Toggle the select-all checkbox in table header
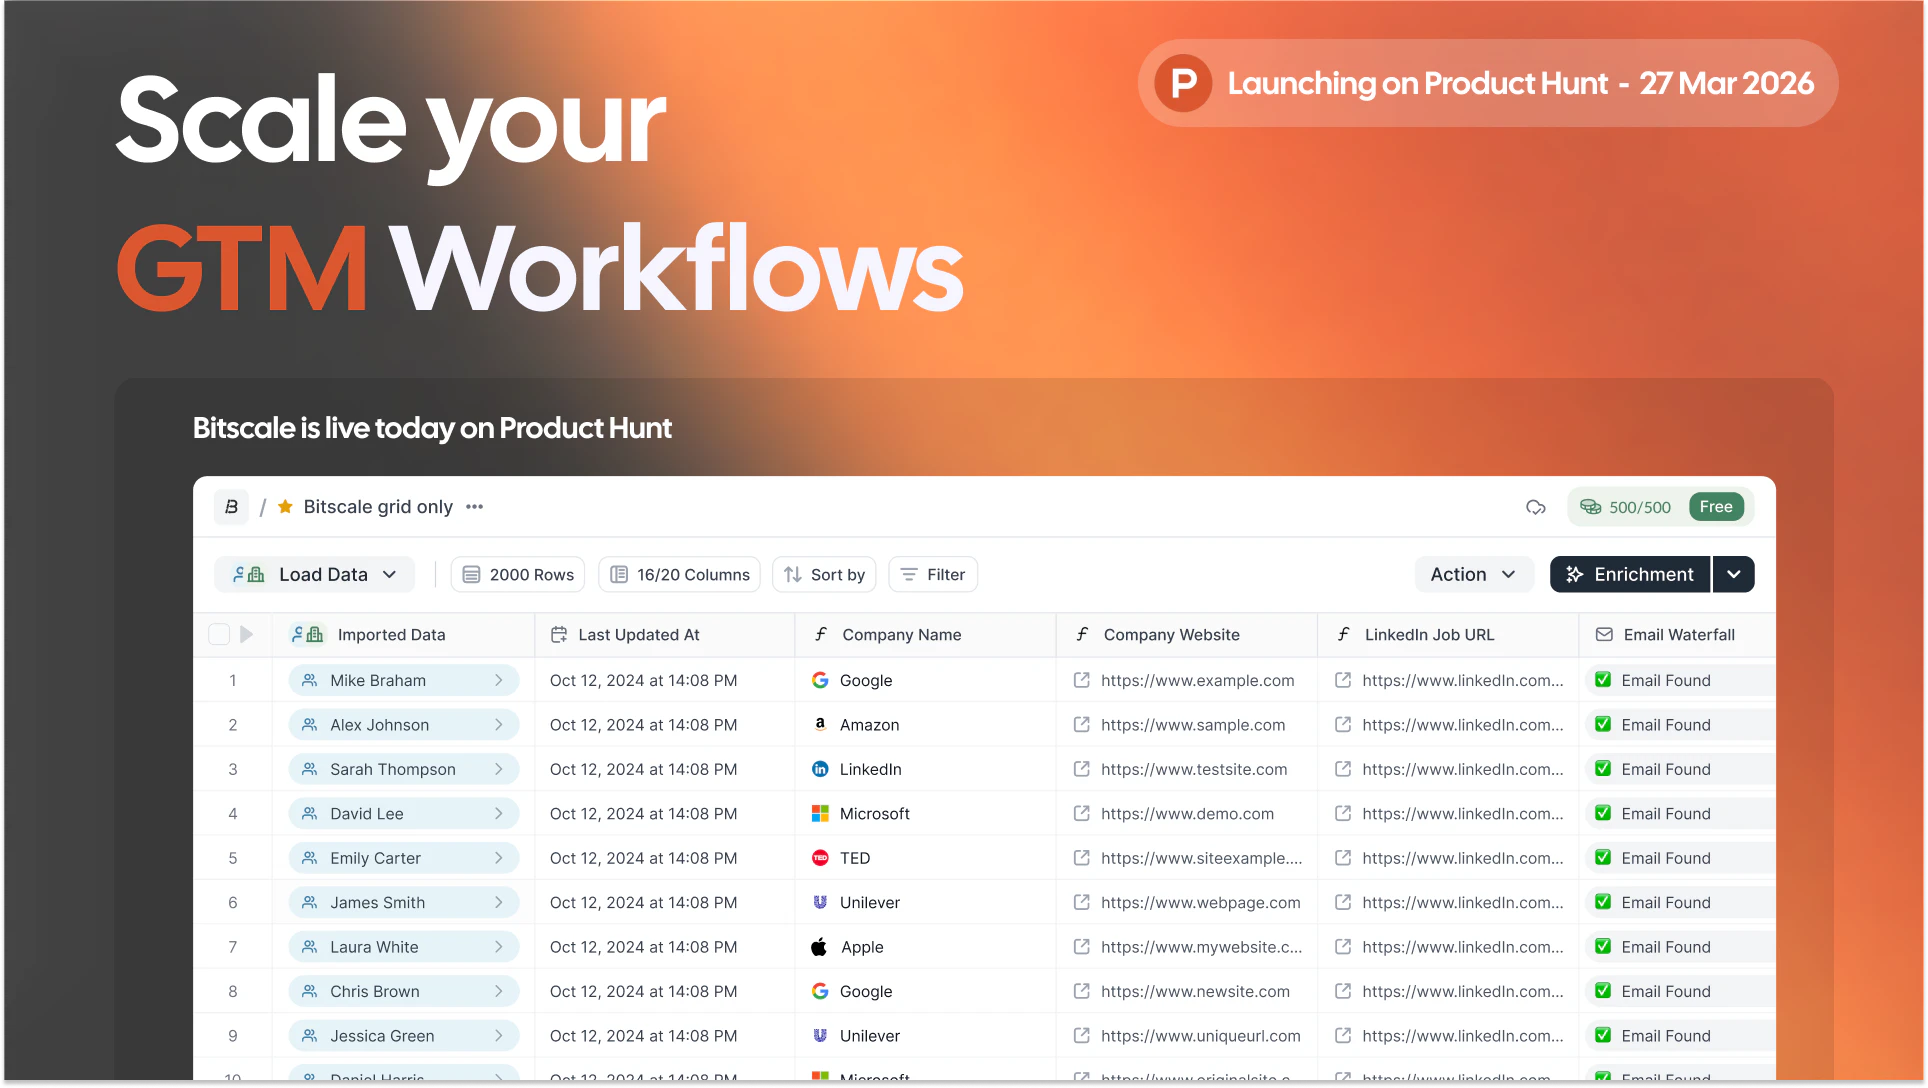Viewport: 1928px width, 1088px height. point(219,634)
